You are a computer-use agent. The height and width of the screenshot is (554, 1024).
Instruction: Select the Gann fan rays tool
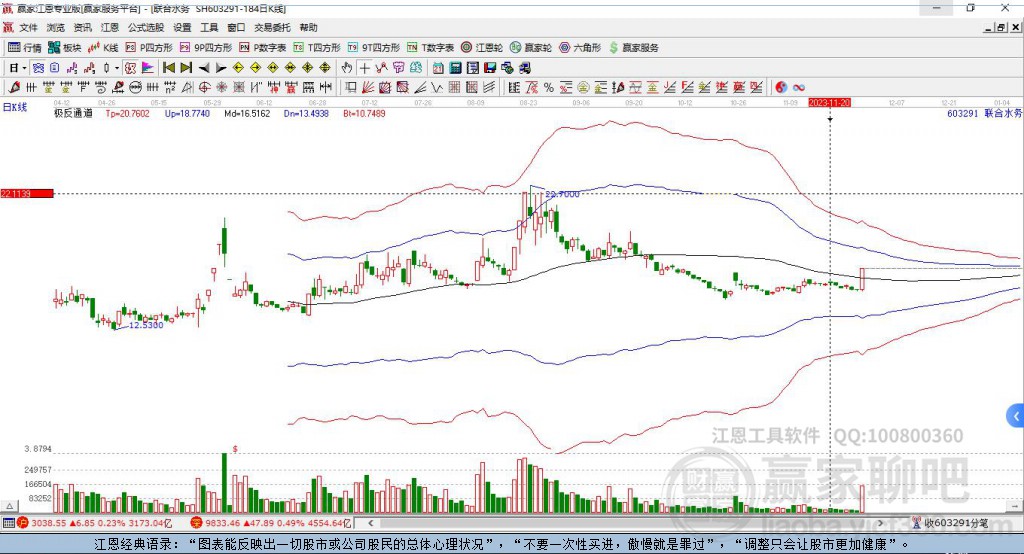click(x=368, y=87)
